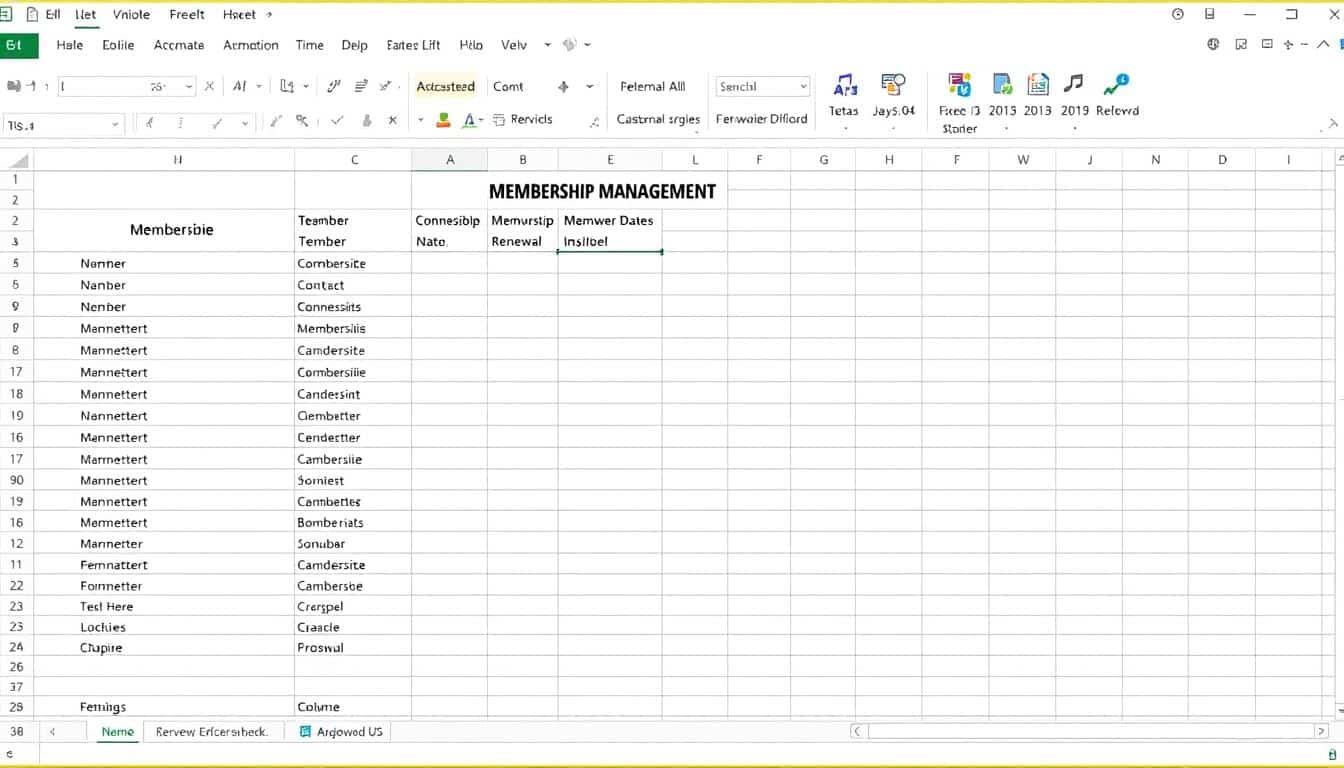The width and height of the screenshot is (1344, 768).
Task: Click the JayS.04 icon in the ribbon
Action: click(x=893, y=85)
